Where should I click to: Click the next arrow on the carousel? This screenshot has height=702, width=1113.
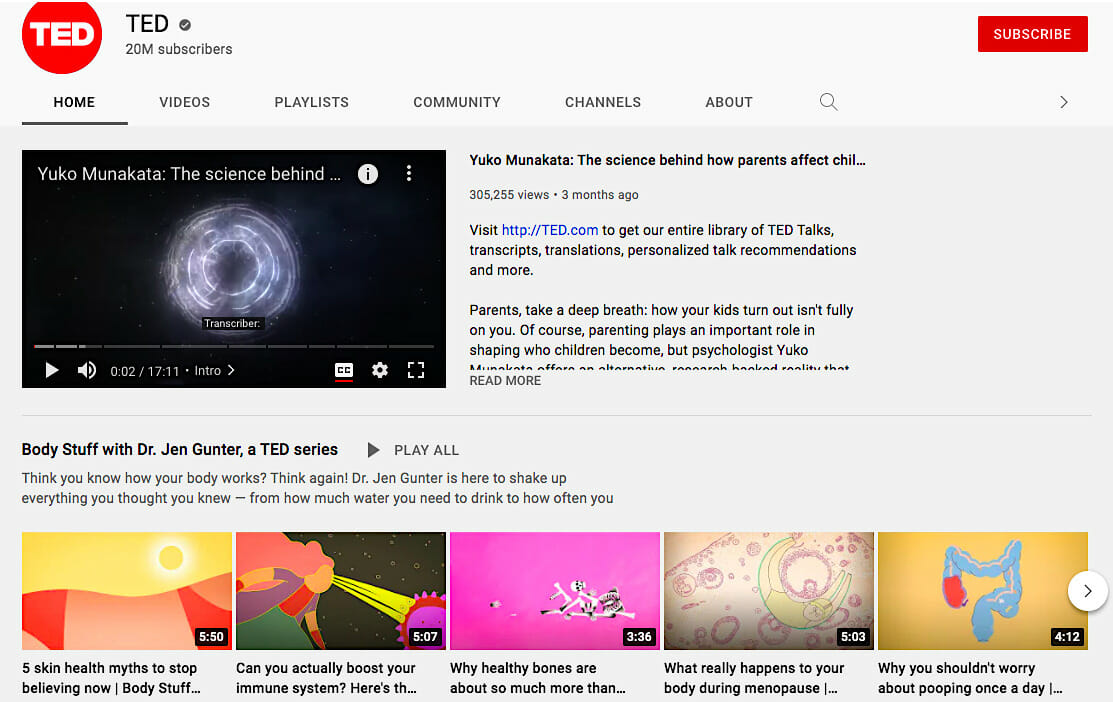[1087, 591]
